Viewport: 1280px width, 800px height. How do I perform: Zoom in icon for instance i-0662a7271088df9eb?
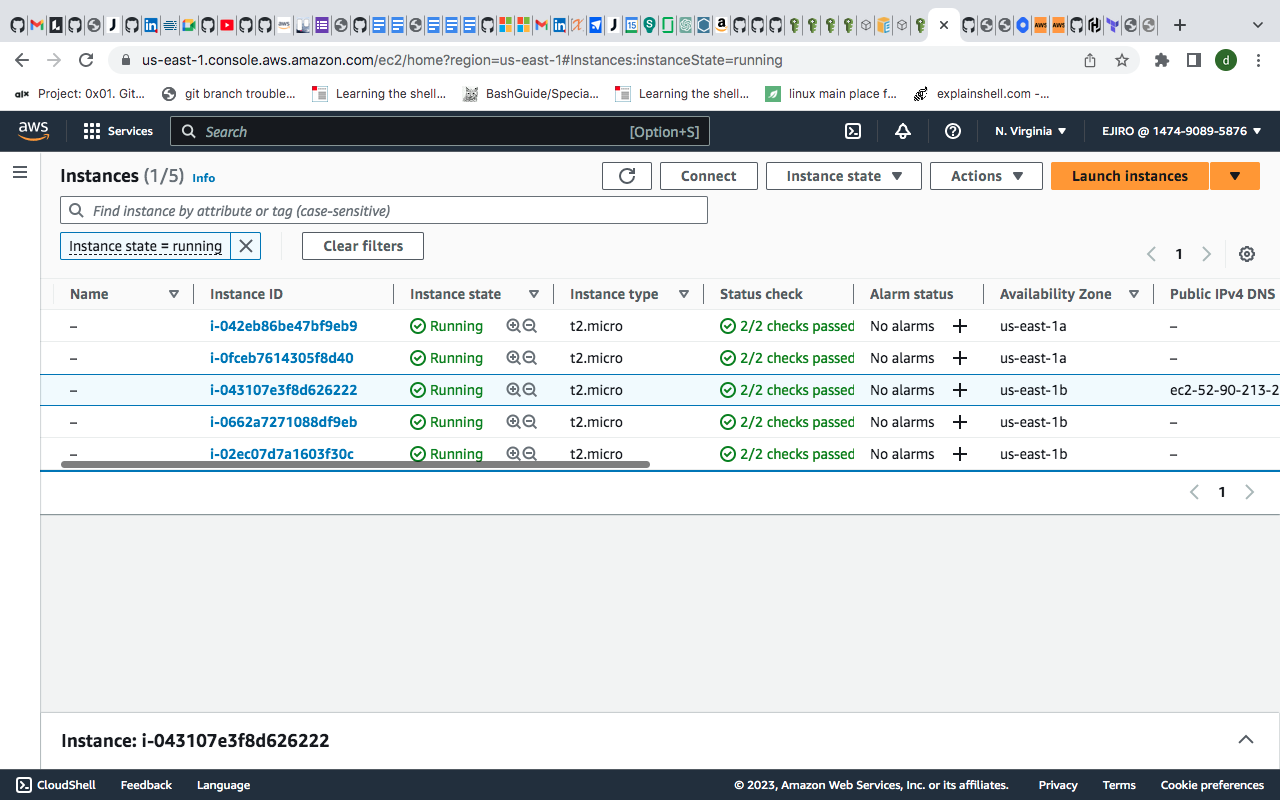point(514,422)
